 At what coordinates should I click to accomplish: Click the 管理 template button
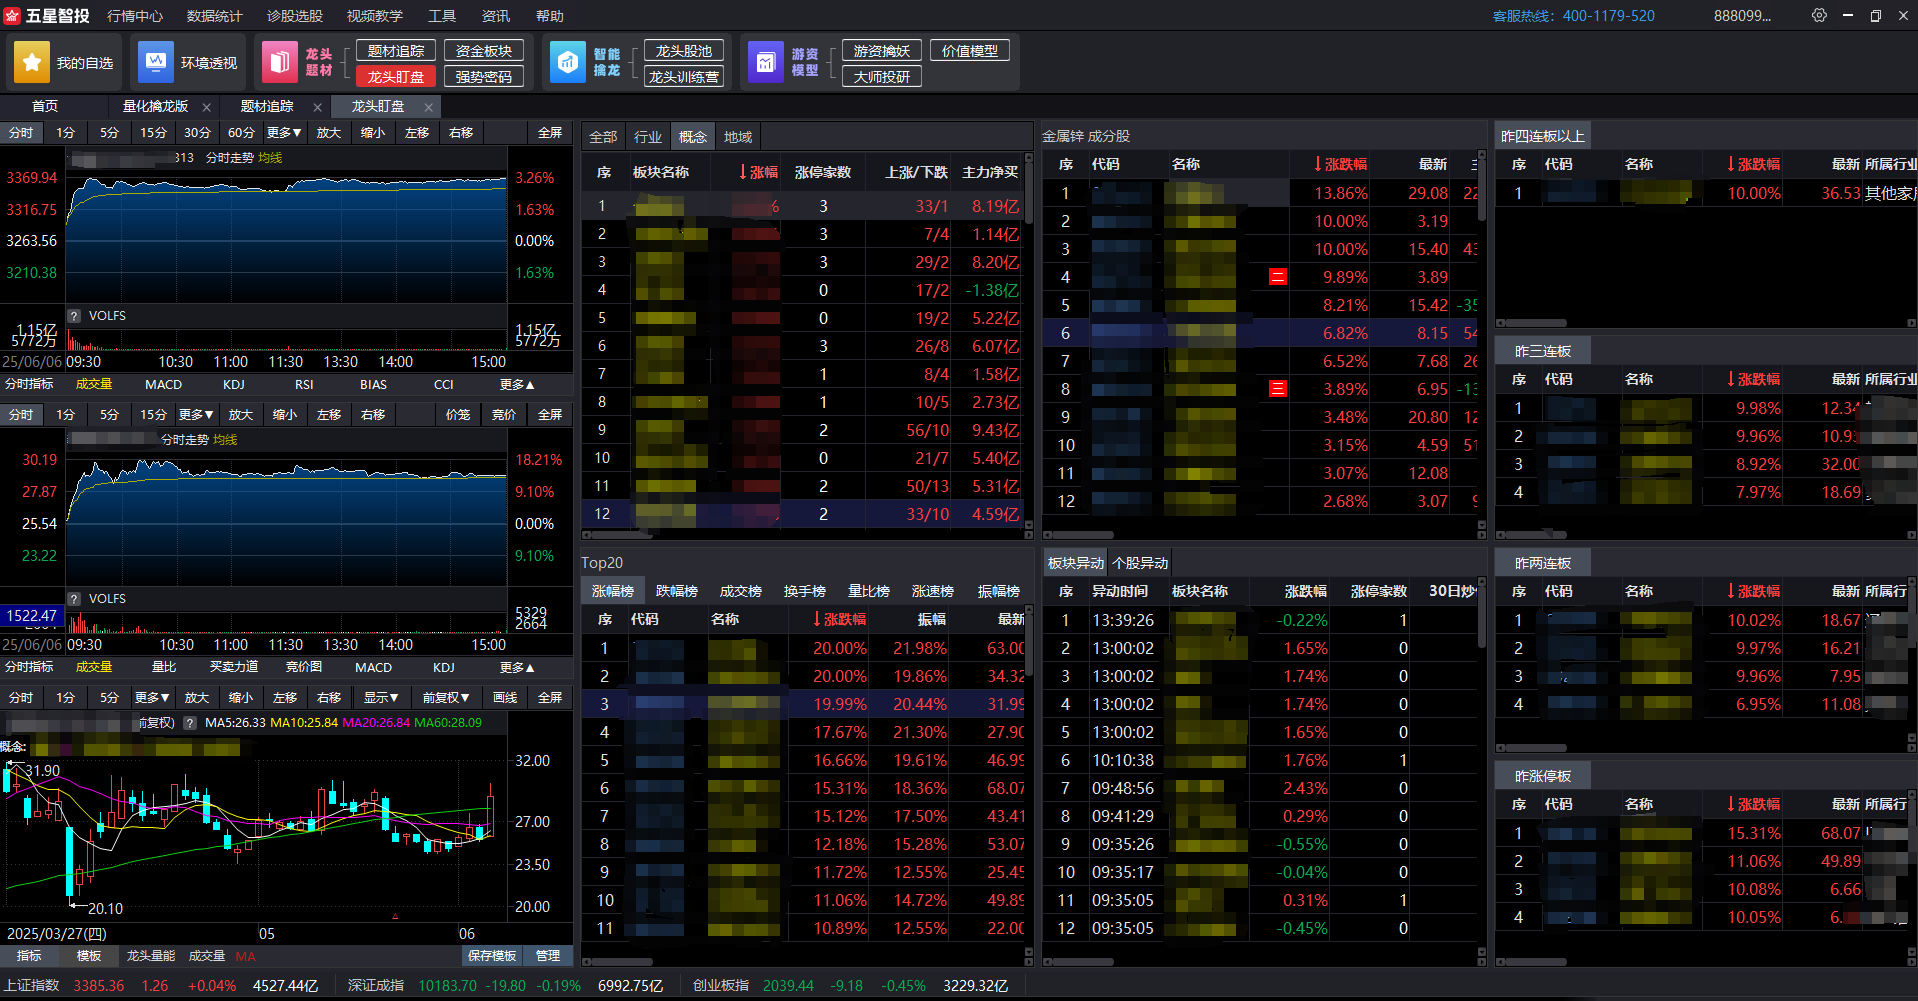[x=548, y=956]
